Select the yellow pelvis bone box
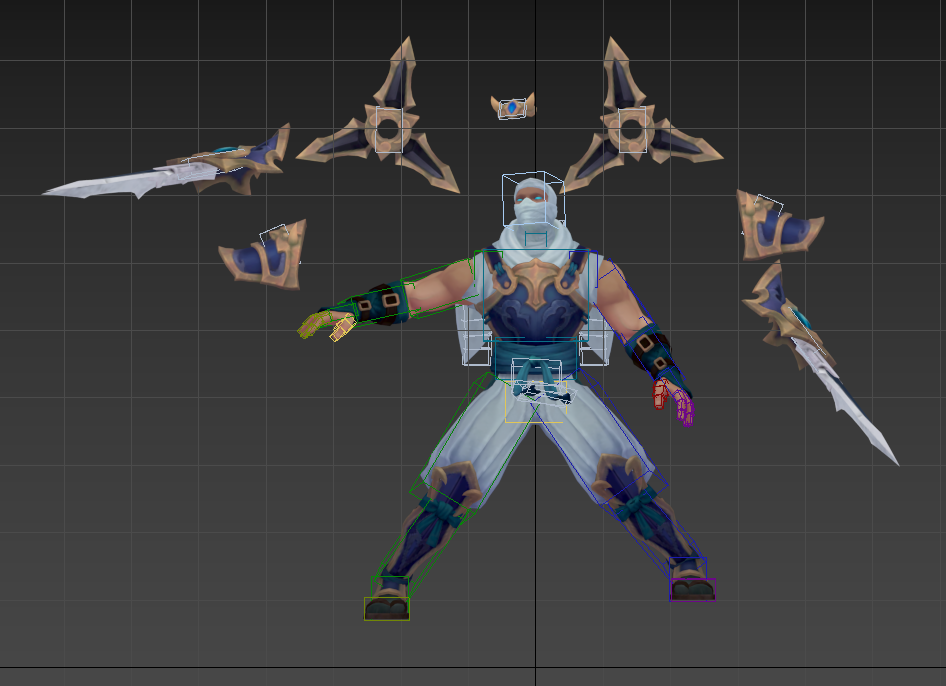Viewport: 946px width, 686px height. click(x=536, y=401)
